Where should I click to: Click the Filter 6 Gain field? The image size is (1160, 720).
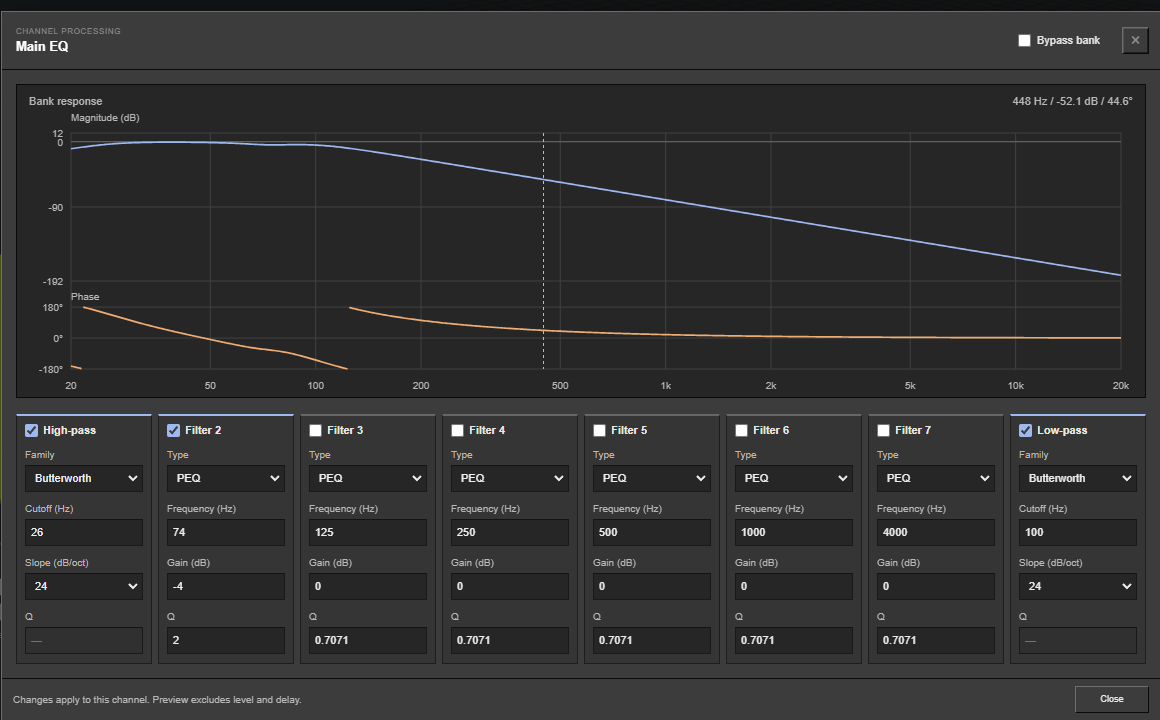[x=794, y=586]
